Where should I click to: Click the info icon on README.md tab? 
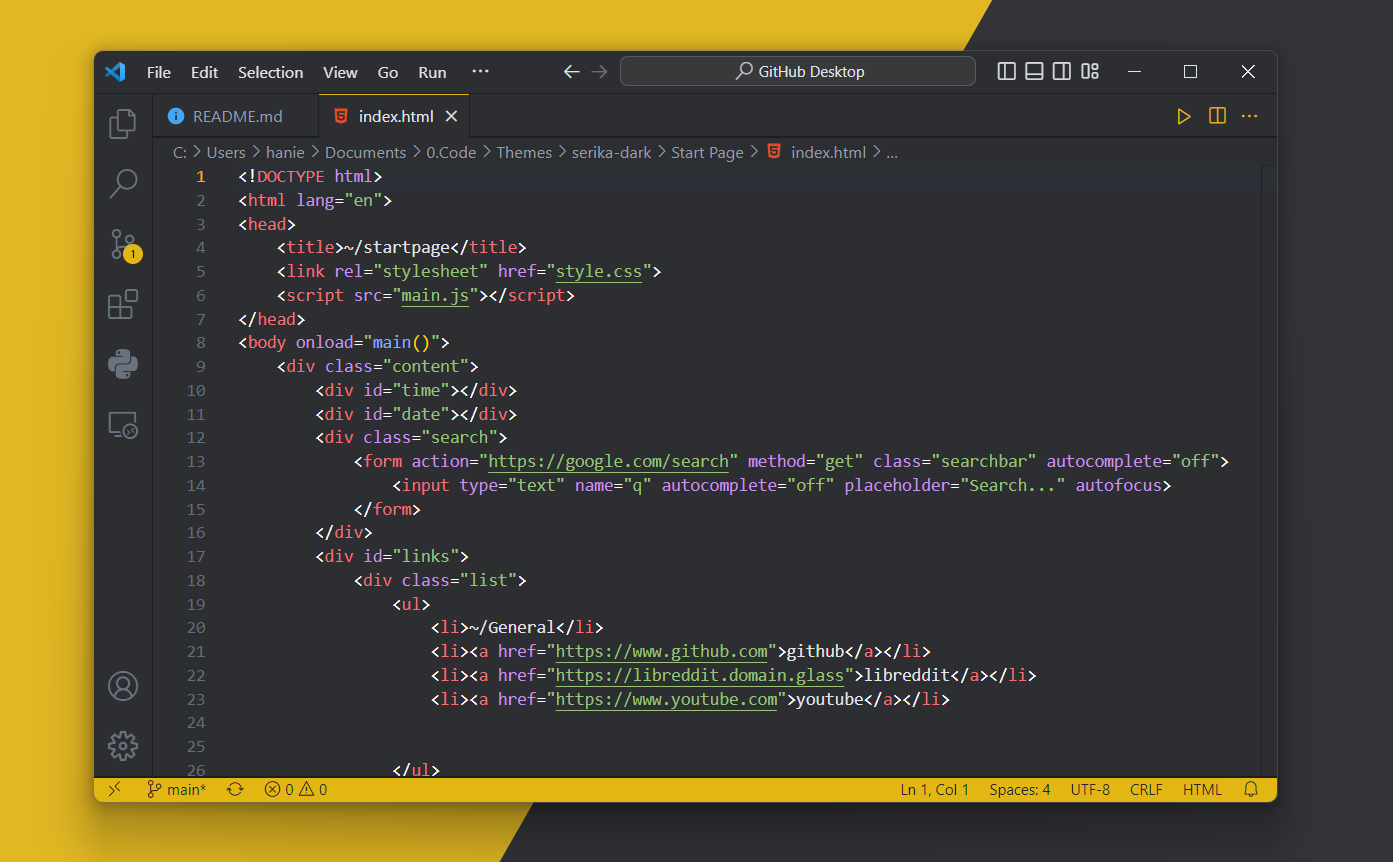(176, 116)
